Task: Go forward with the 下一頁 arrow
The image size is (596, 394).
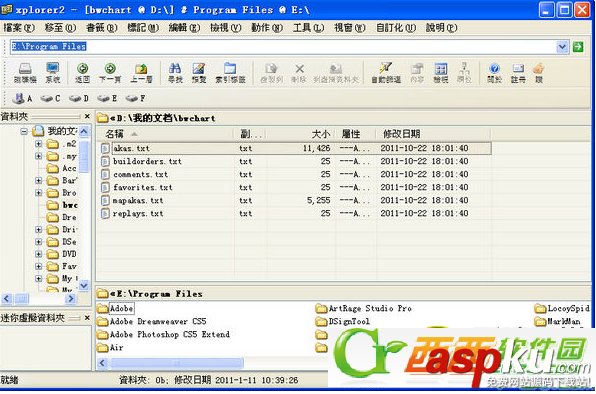Action: click(110, 73)
